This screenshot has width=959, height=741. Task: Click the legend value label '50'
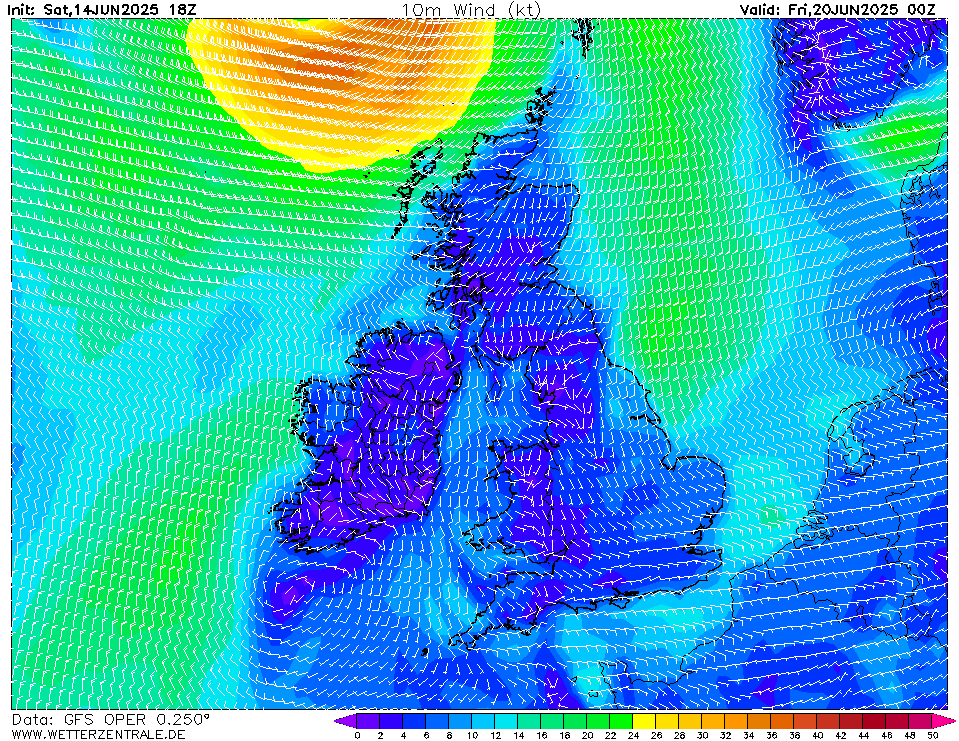933,735
